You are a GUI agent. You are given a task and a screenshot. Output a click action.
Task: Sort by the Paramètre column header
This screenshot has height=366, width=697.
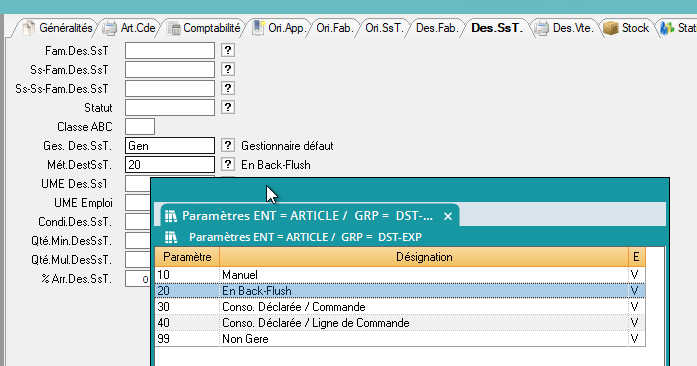(x=187, y=257)
